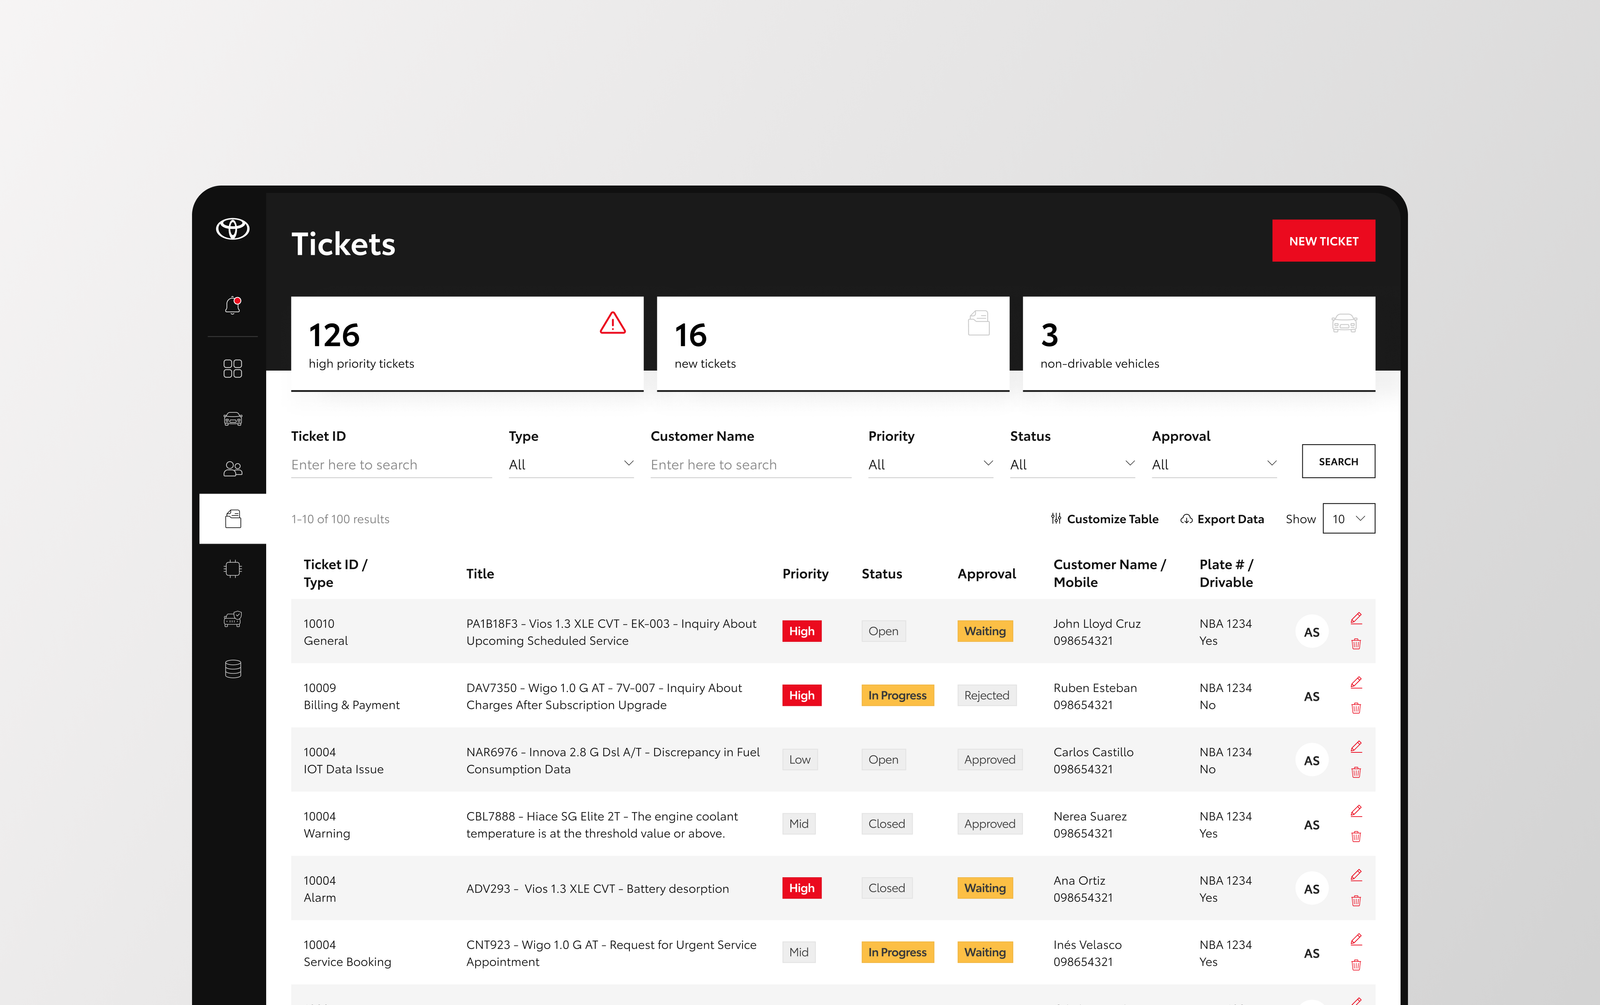Open the users icon in sidebar
Viewport: 1600px width, 1005px height.
233,469
